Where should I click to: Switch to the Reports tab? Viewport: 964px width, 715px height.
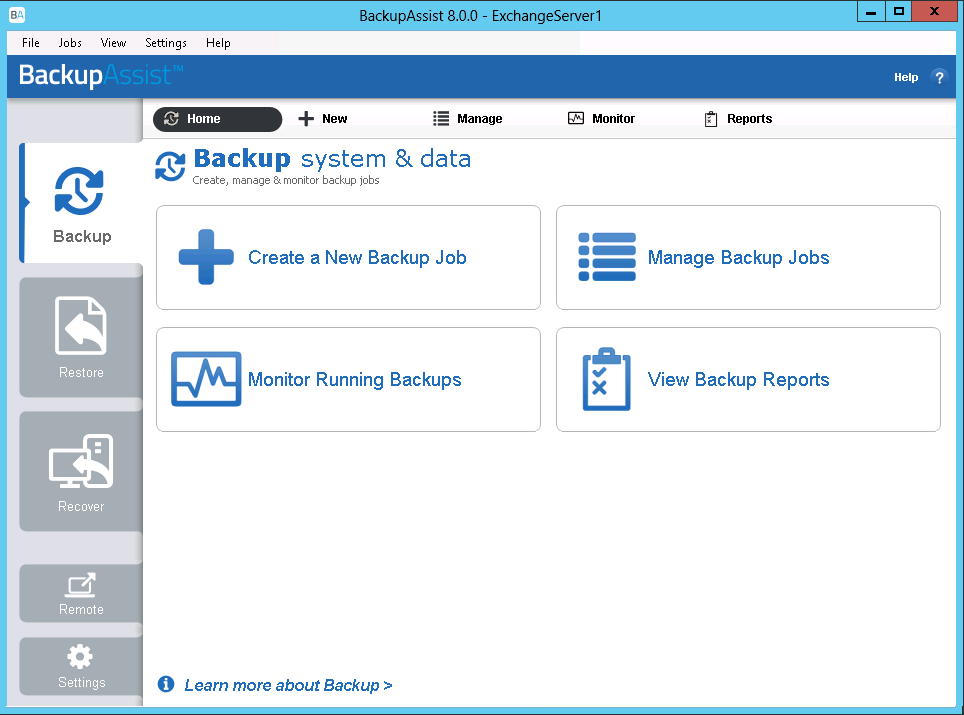pyautogui.click(x=738, y=119)
